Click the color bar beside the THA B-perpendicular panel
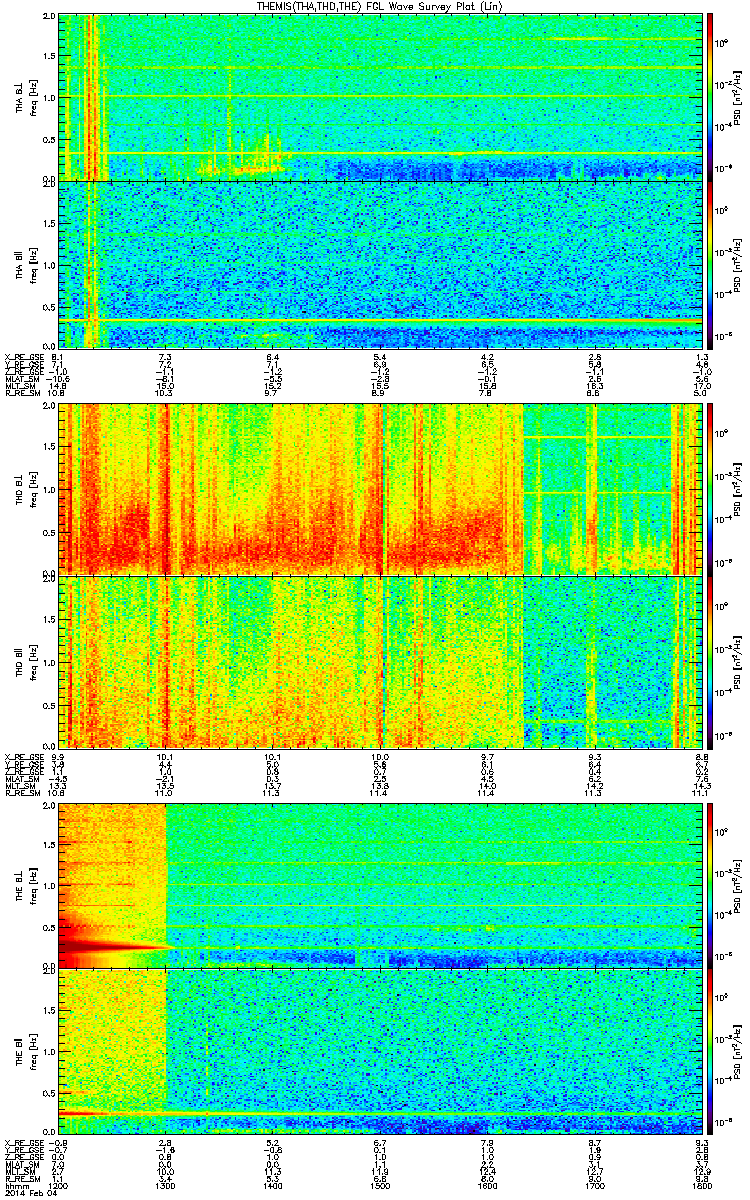750x1200 pixels. [709, 97]
